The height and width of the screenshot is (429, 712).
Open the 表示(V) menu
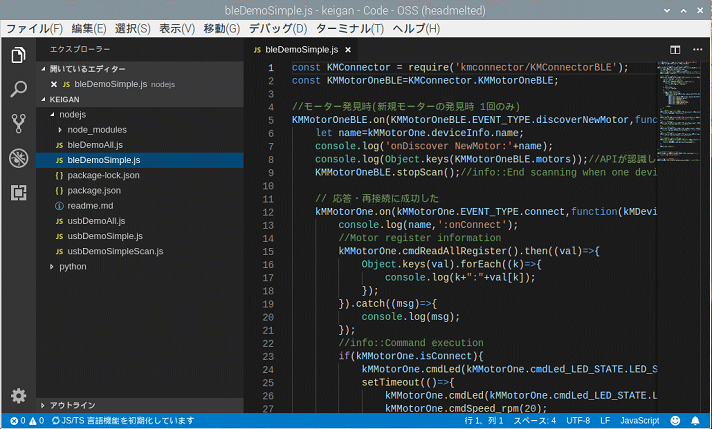(x=177, y=29)
